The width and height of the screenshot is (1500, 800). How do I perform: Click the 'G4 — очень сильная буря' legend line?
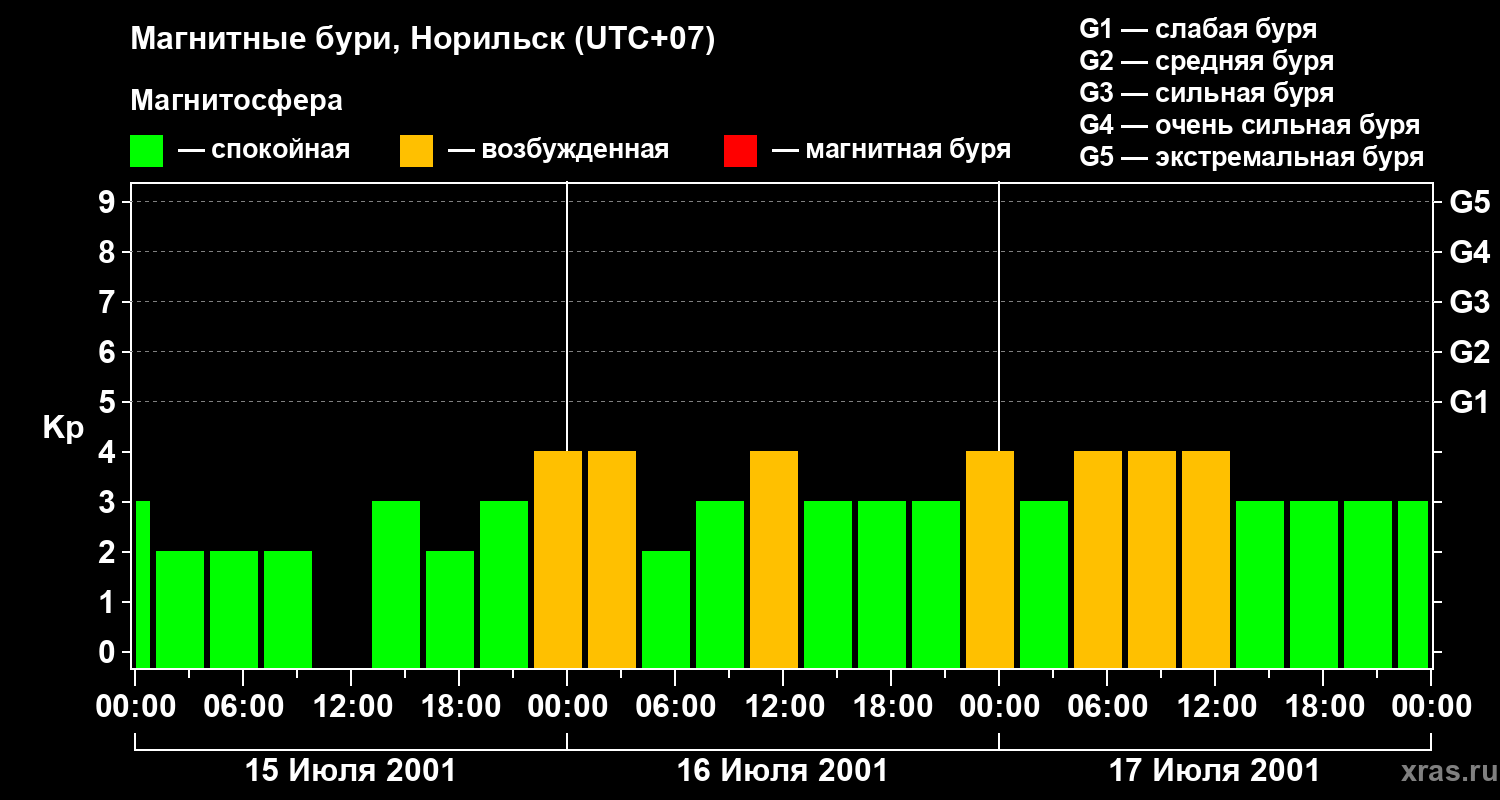tap(1250, 125)
